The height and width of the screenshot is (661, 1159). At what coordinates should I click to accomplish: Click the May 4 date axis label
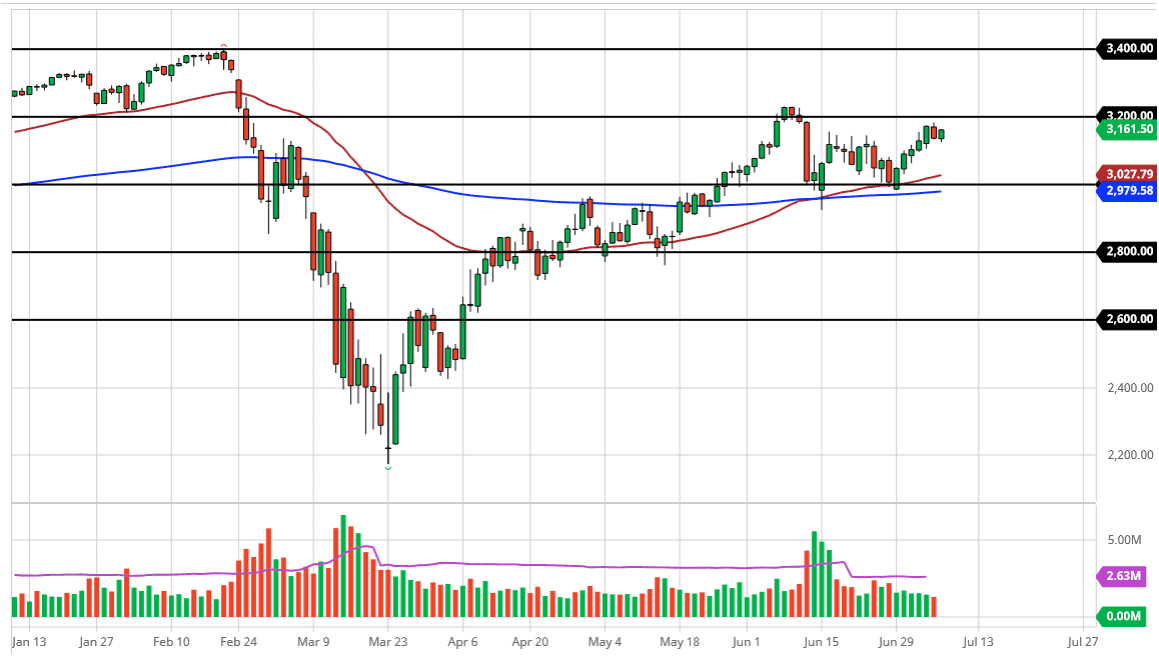pyautogui.click(x=604, y=641)
